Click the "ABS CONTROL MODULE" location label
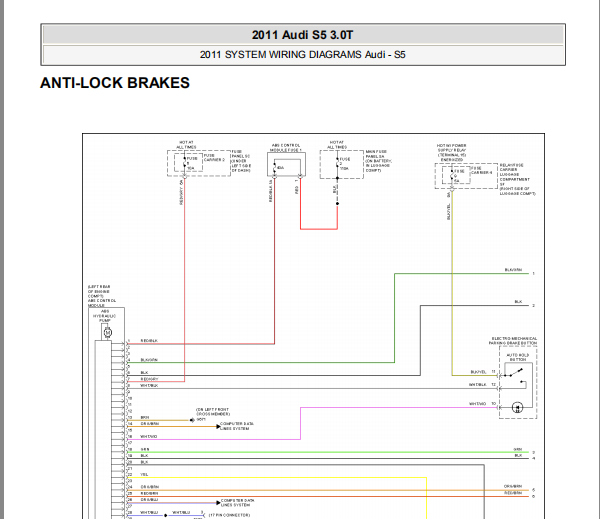 [x=102, y=296]
